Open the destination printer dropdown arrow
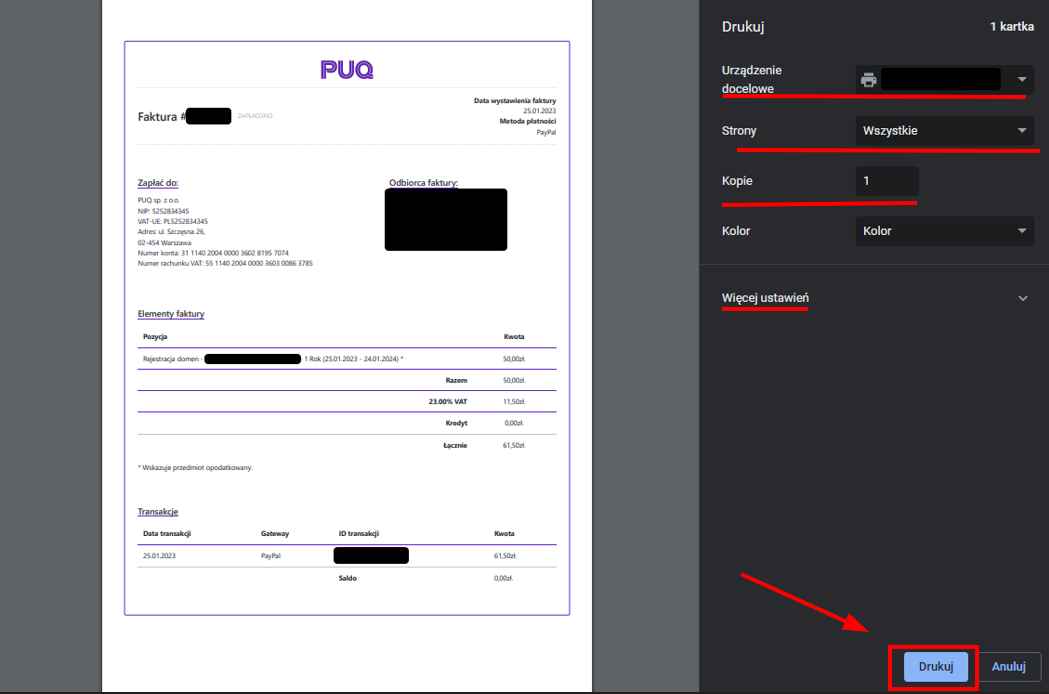This screenshot has height=694, width=1049. pos(1022,80)
